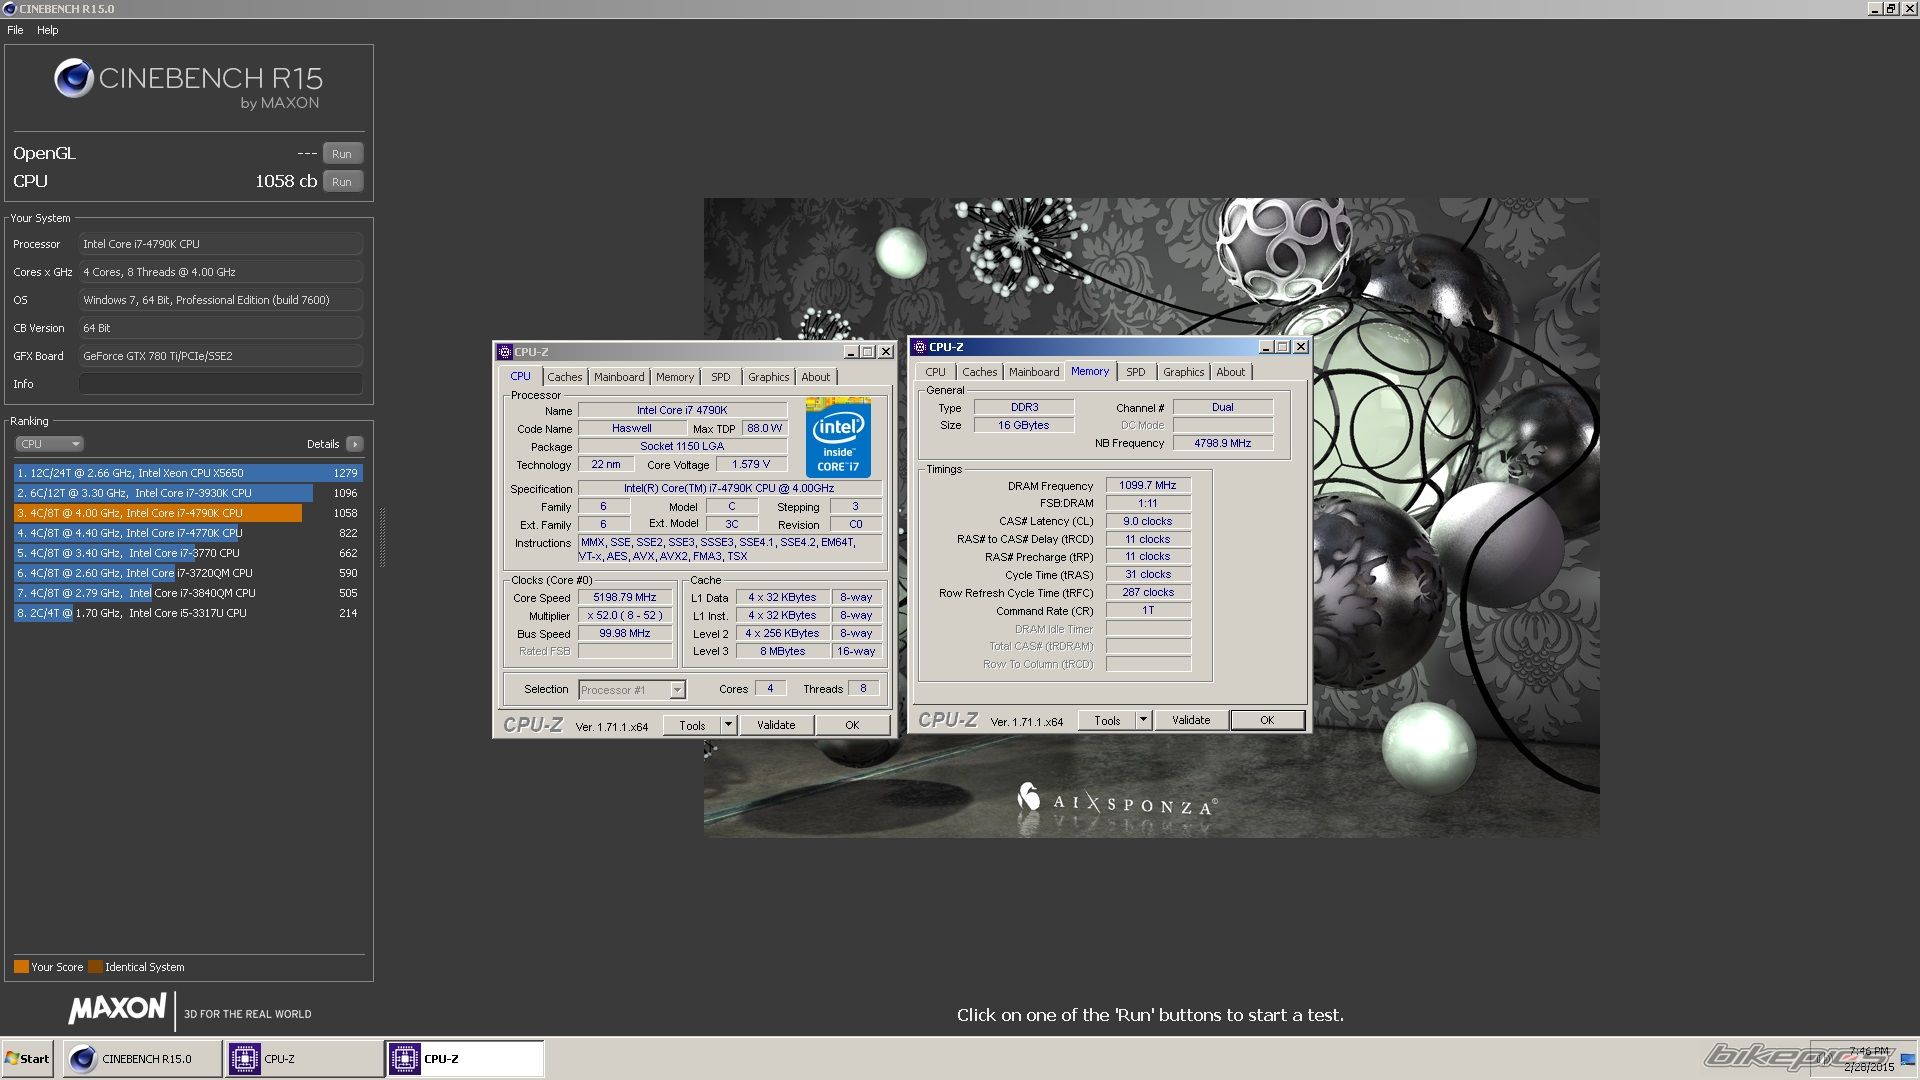Click Validate in left CPU-Z window
Screen dimensions: 1920x1080
click(776, 726)
